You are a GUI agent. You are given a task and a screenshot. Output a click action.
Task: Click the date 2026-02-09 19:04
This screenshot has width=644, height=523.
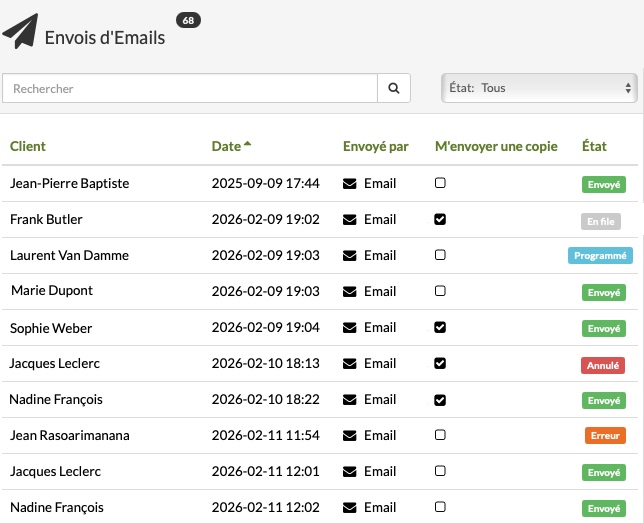point(265,327)
